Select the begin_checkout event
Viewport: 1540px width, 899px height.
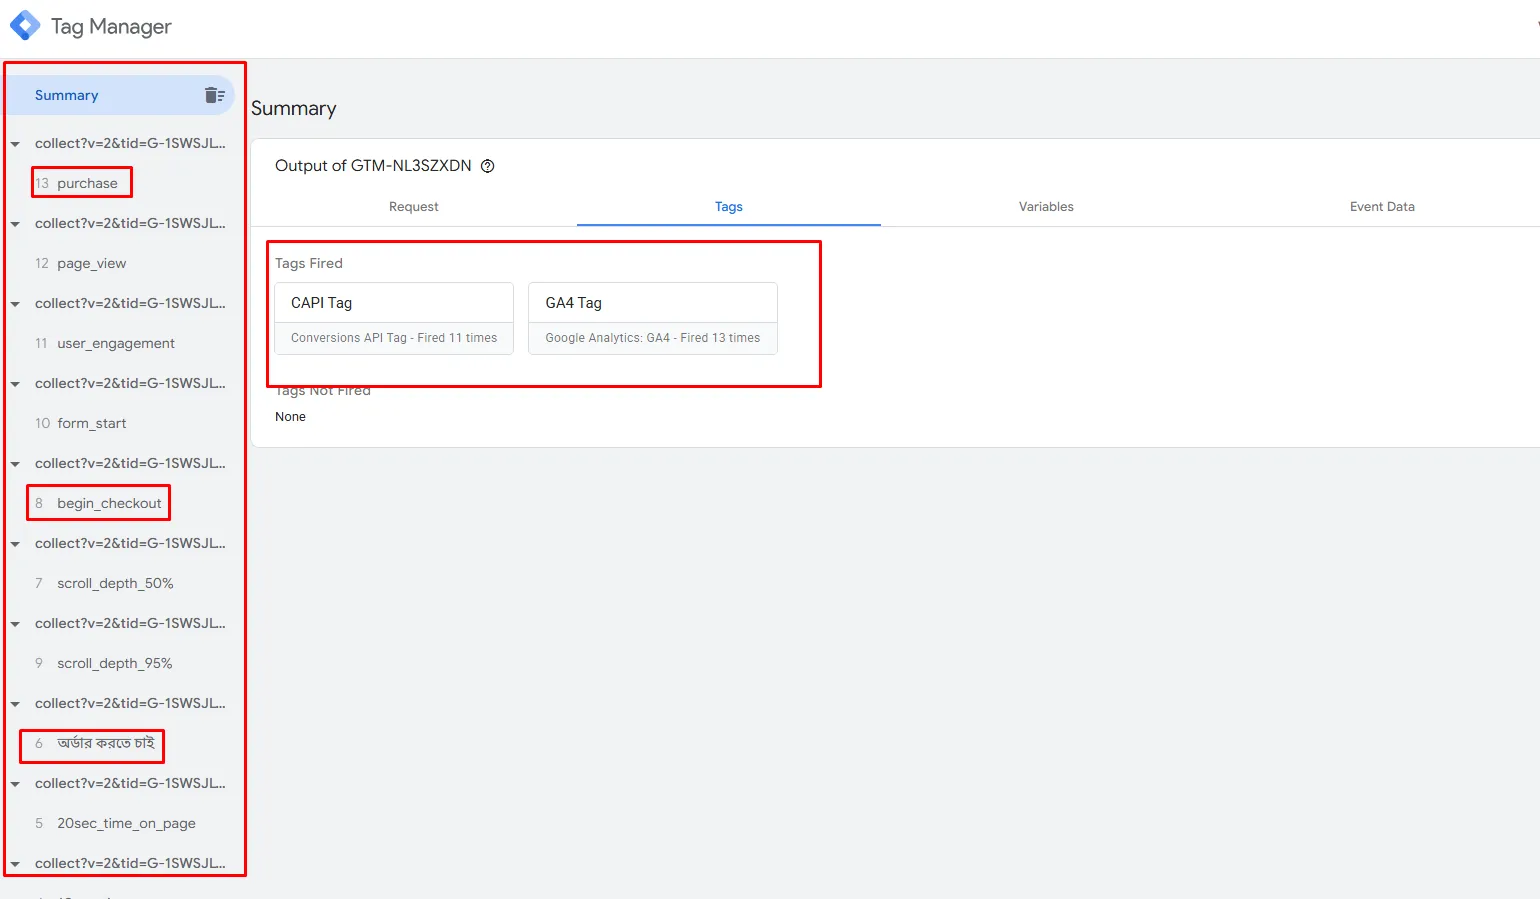[109, 503]
